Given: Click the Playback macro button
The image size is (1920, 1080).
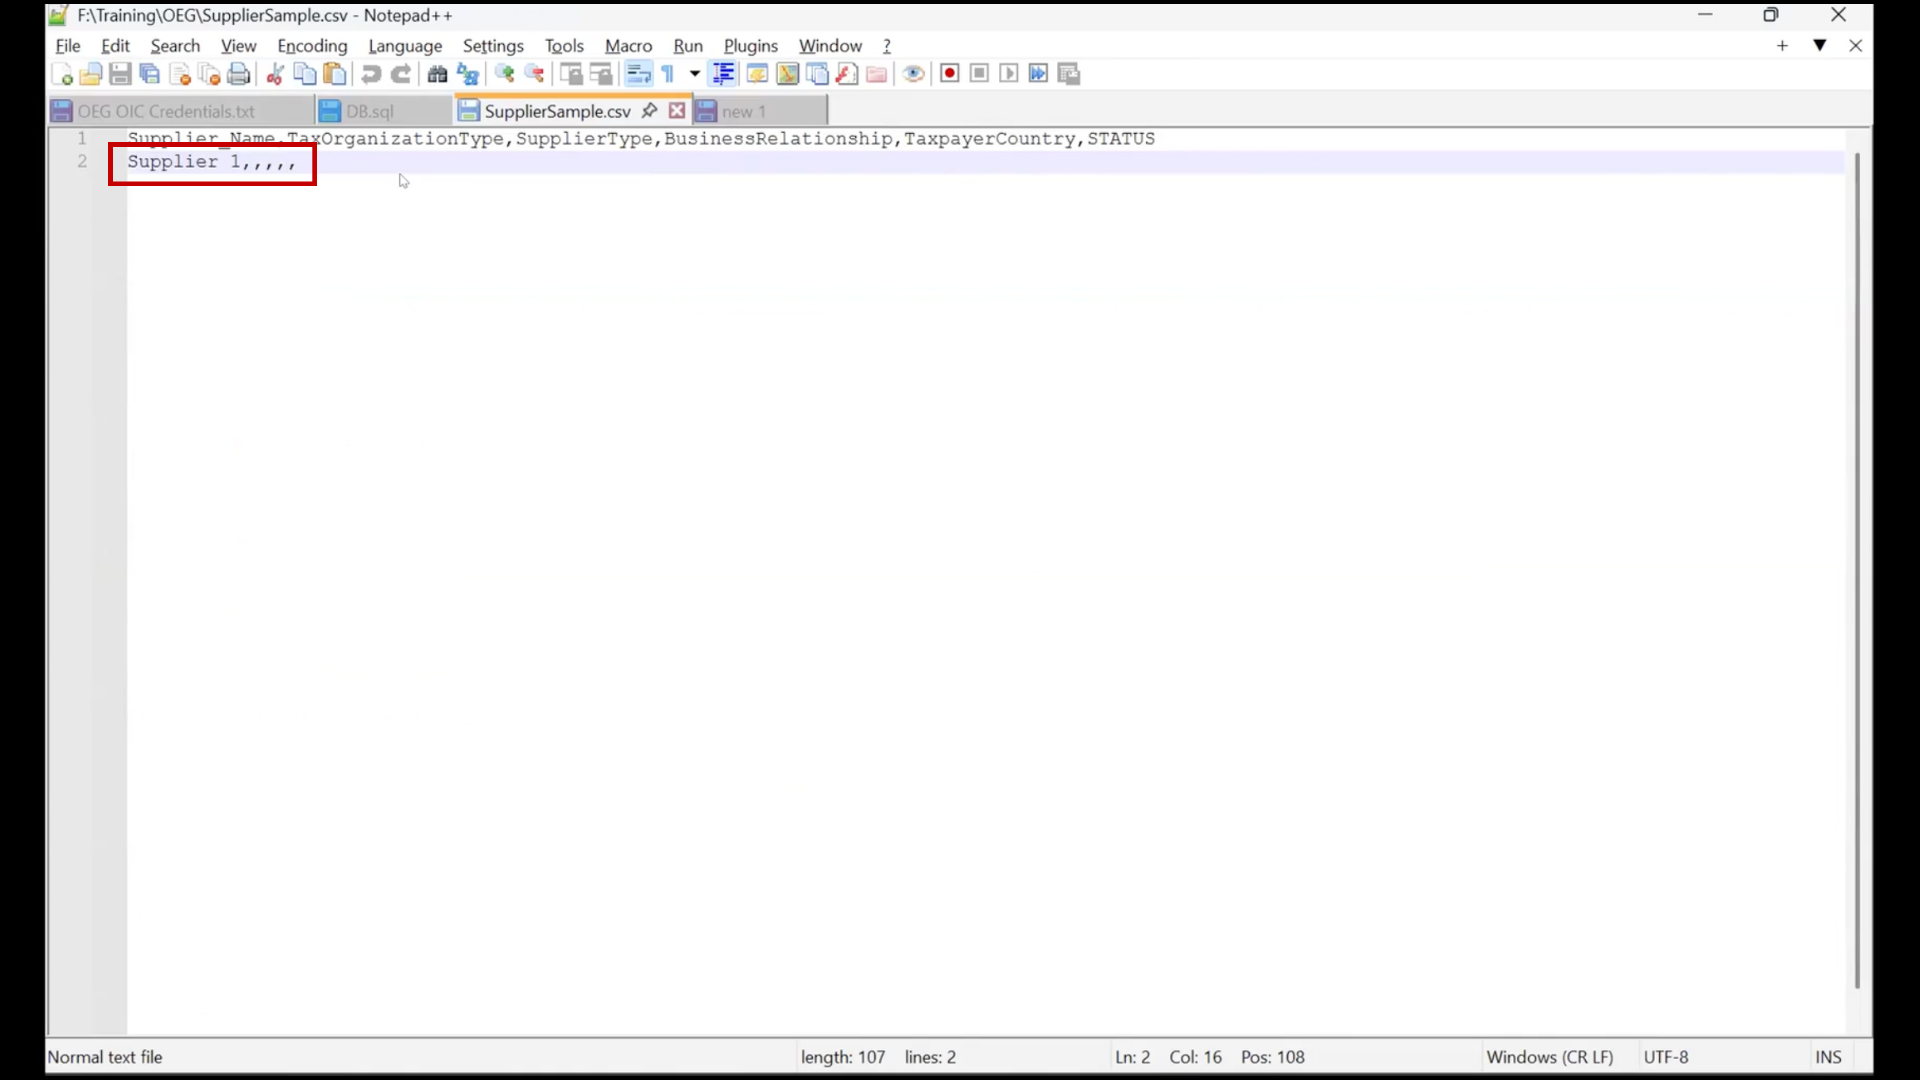Looking at the screenshot, I should [x=1009, y=74].
